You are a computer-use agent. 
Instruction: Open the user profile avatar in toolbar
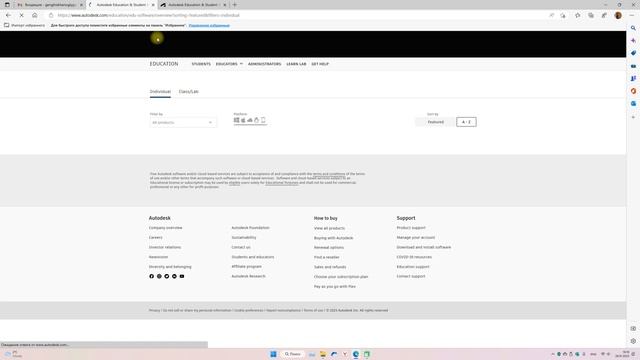tap(618, 15)
